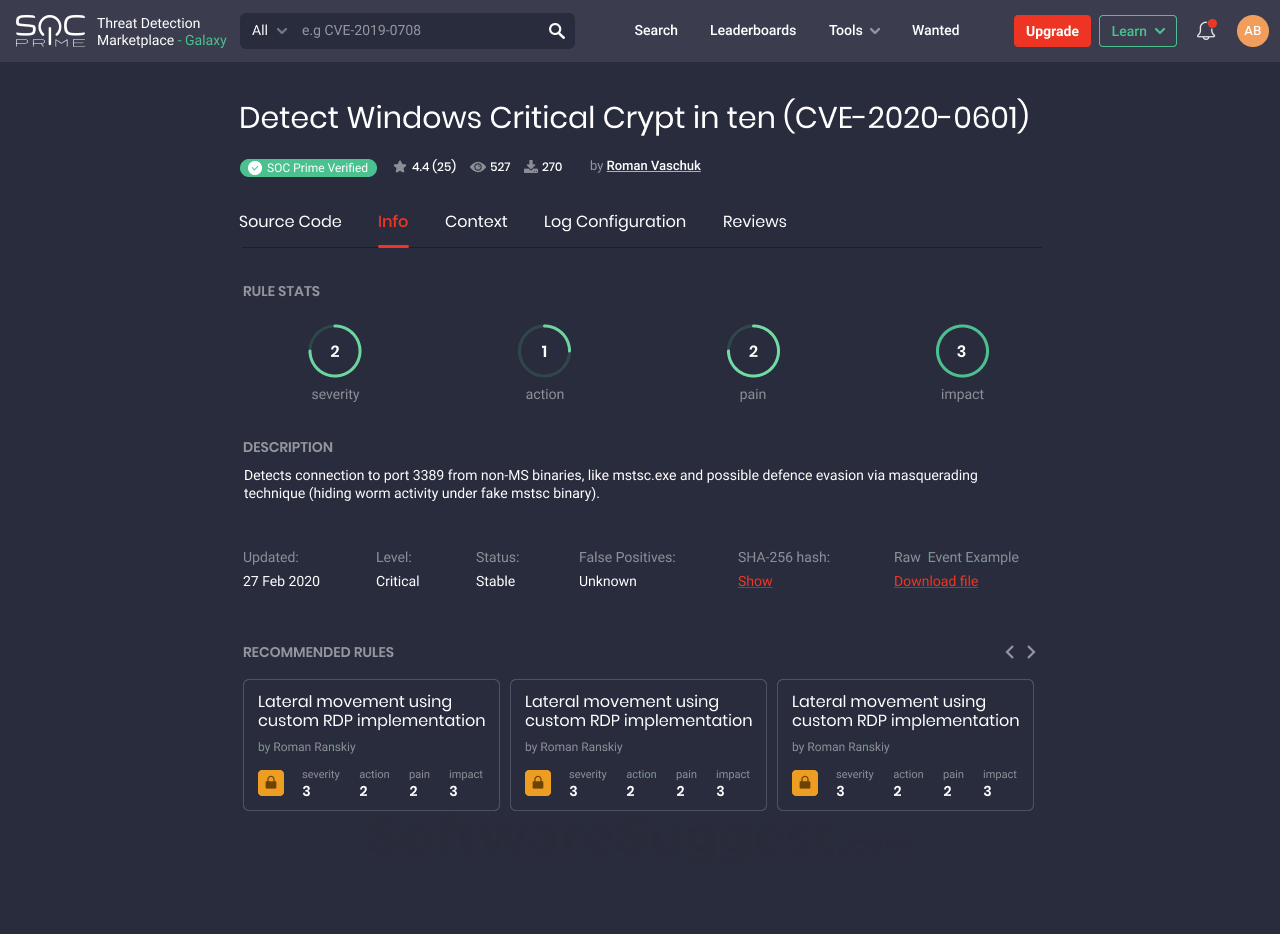Click the Upgrade button
Image resolution: width=1280 pixels, height=934 pixels.
(1052, 30)
